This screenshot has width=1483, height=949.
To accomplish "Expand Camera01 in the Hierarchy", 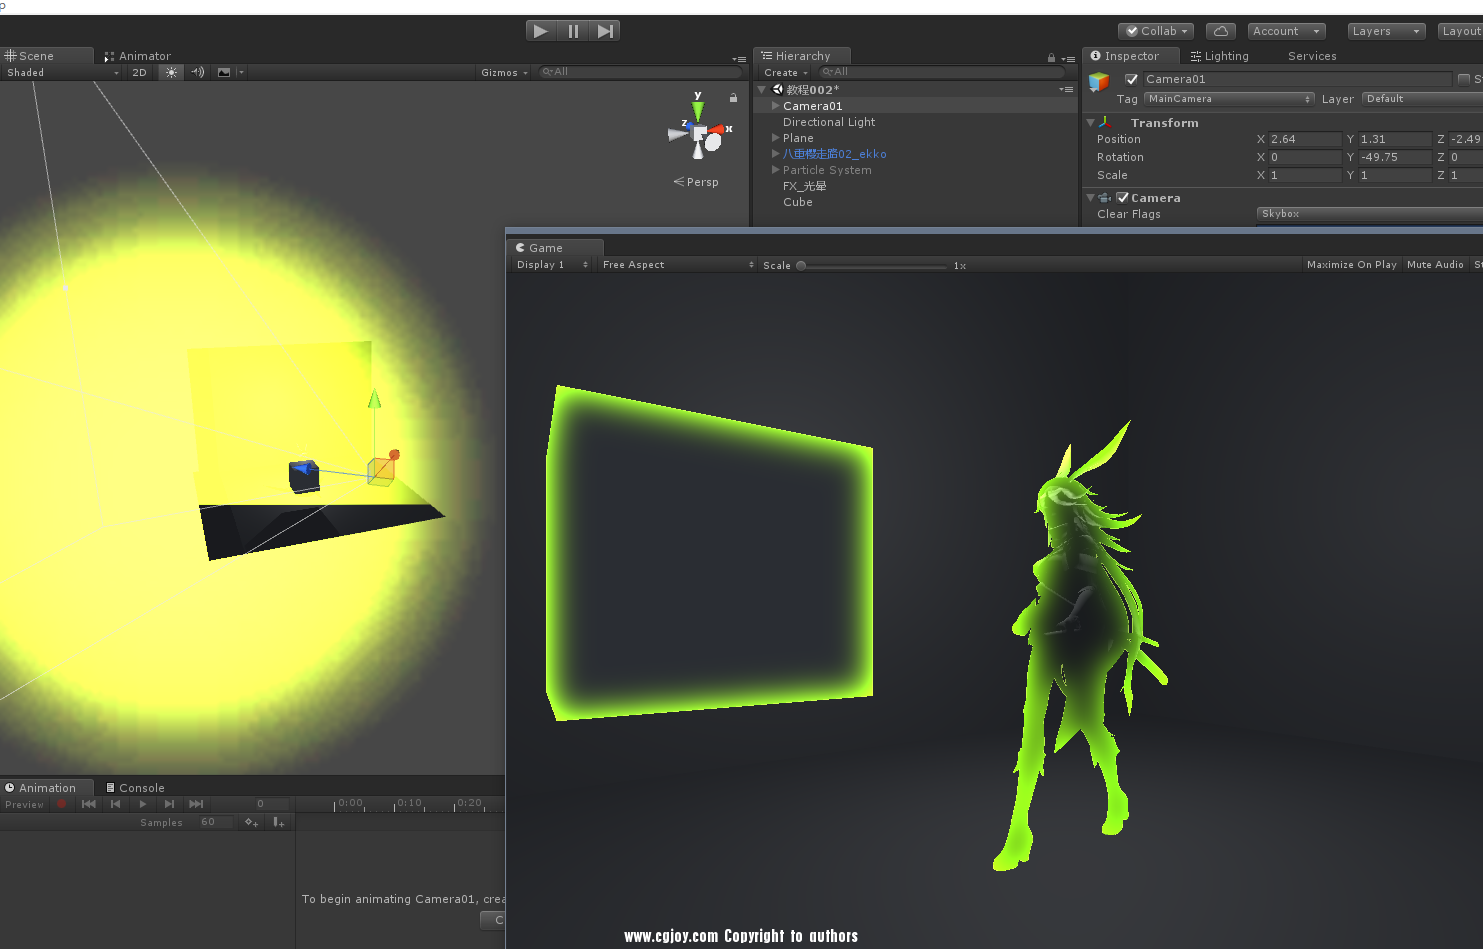I will [x=775, y=106].
